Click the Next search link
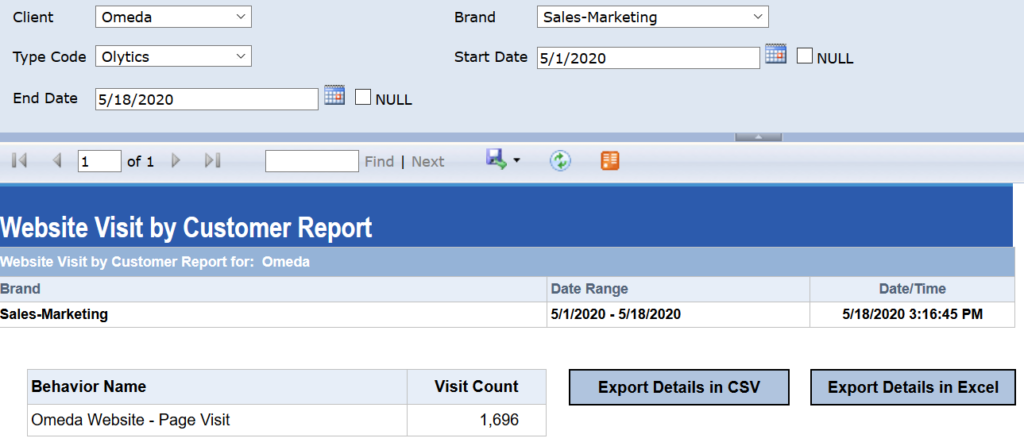1024x442 pixels. [x=428, y=161]
